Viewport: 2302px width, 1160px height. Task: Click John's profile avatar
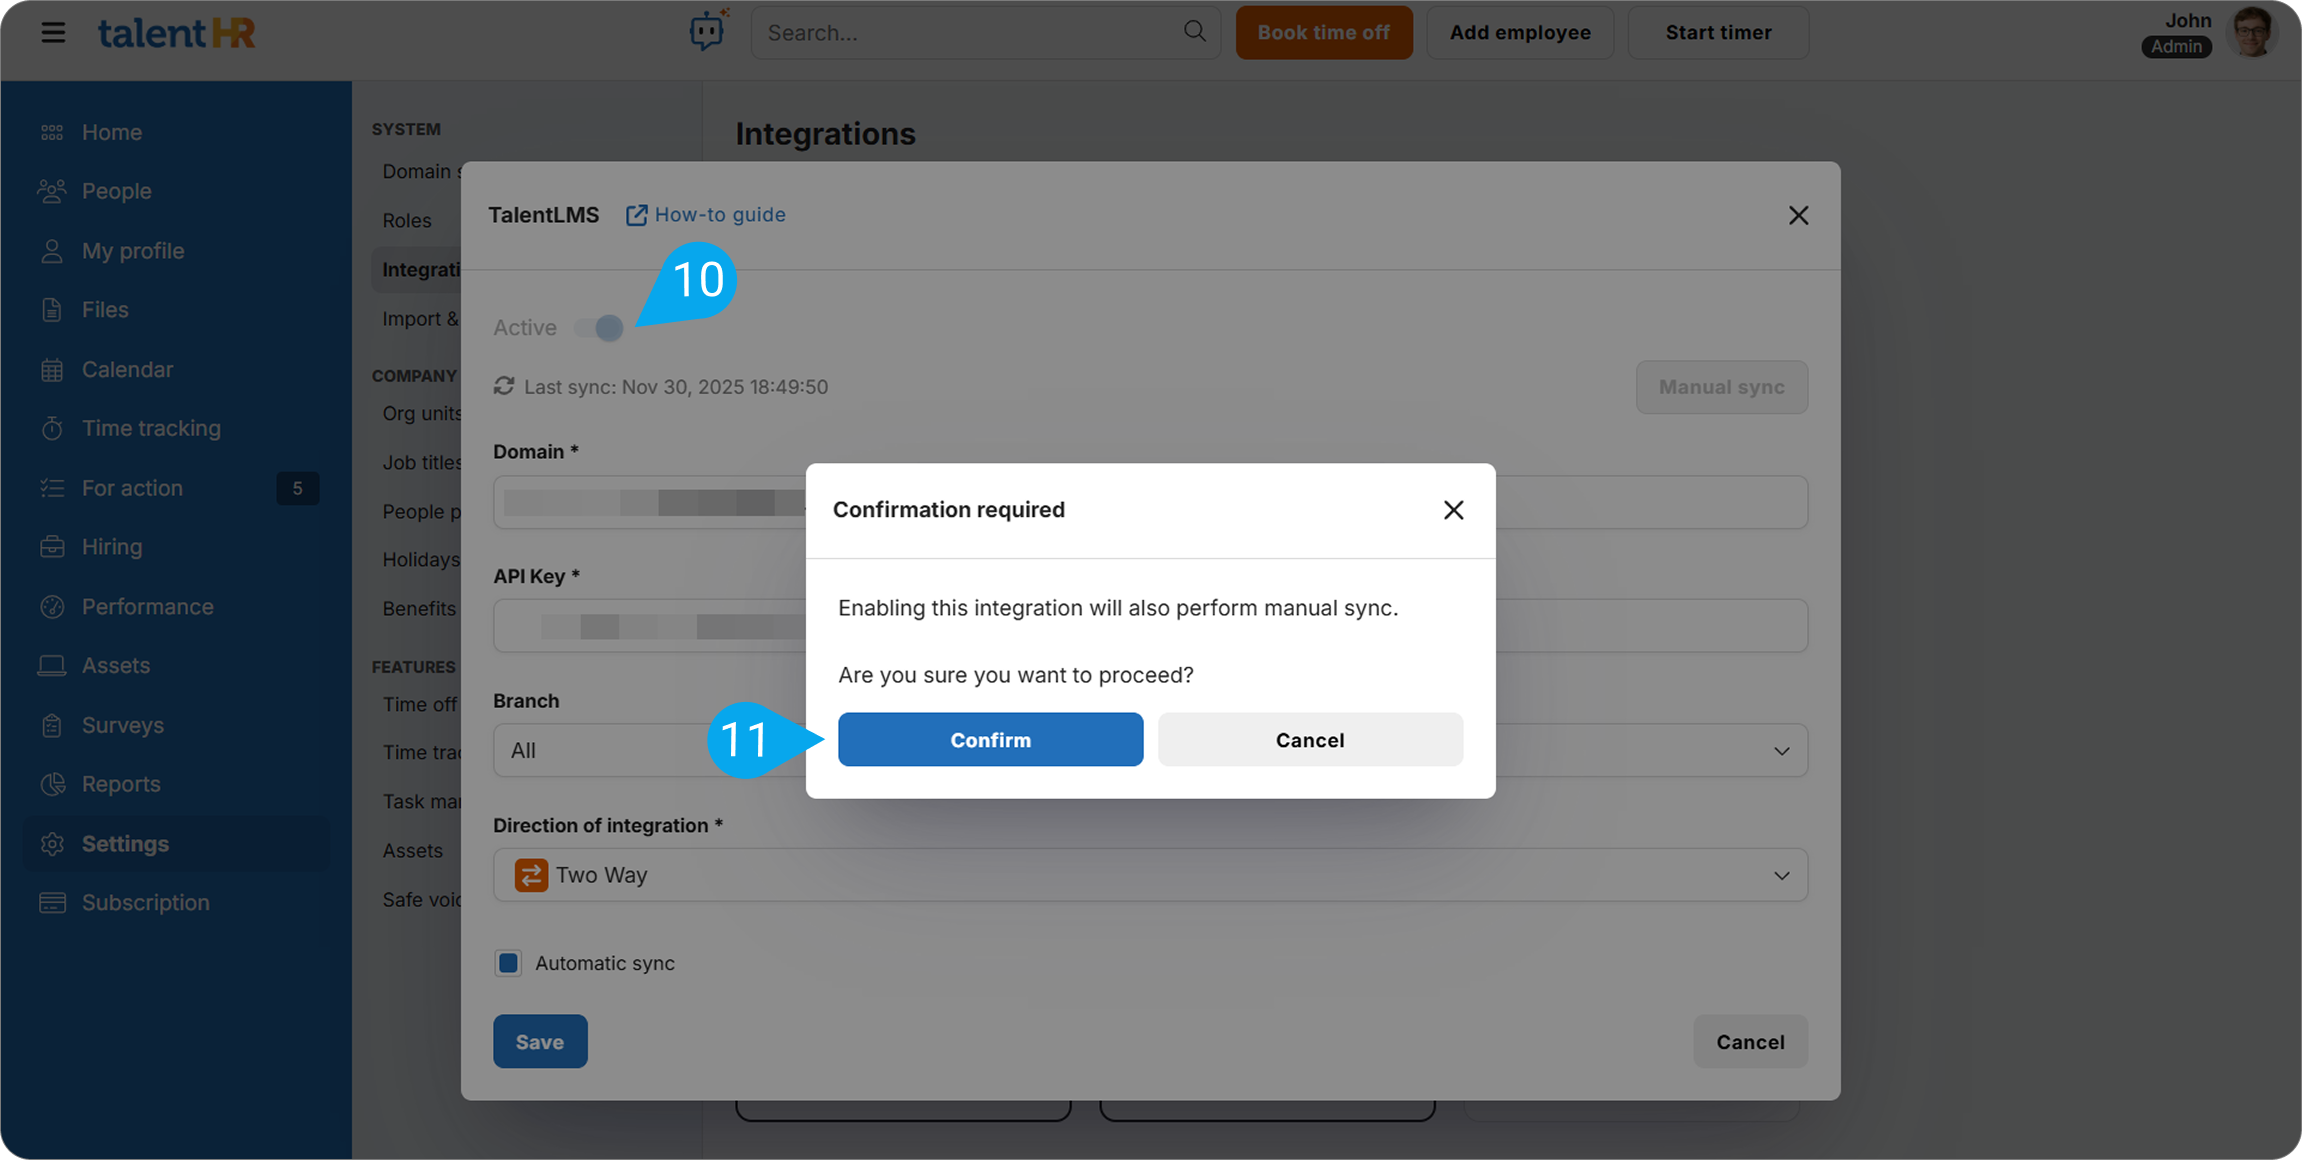pyautogui.click(x=2253, y=32)
